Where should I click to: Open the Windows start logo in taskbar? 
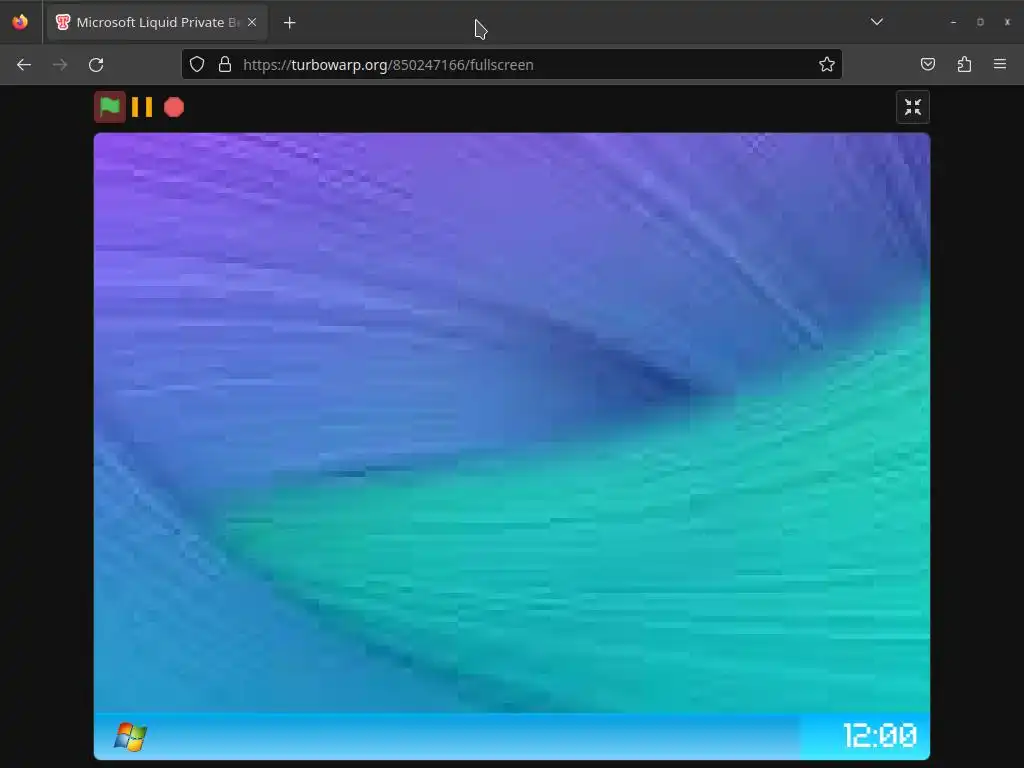(131, 737)
